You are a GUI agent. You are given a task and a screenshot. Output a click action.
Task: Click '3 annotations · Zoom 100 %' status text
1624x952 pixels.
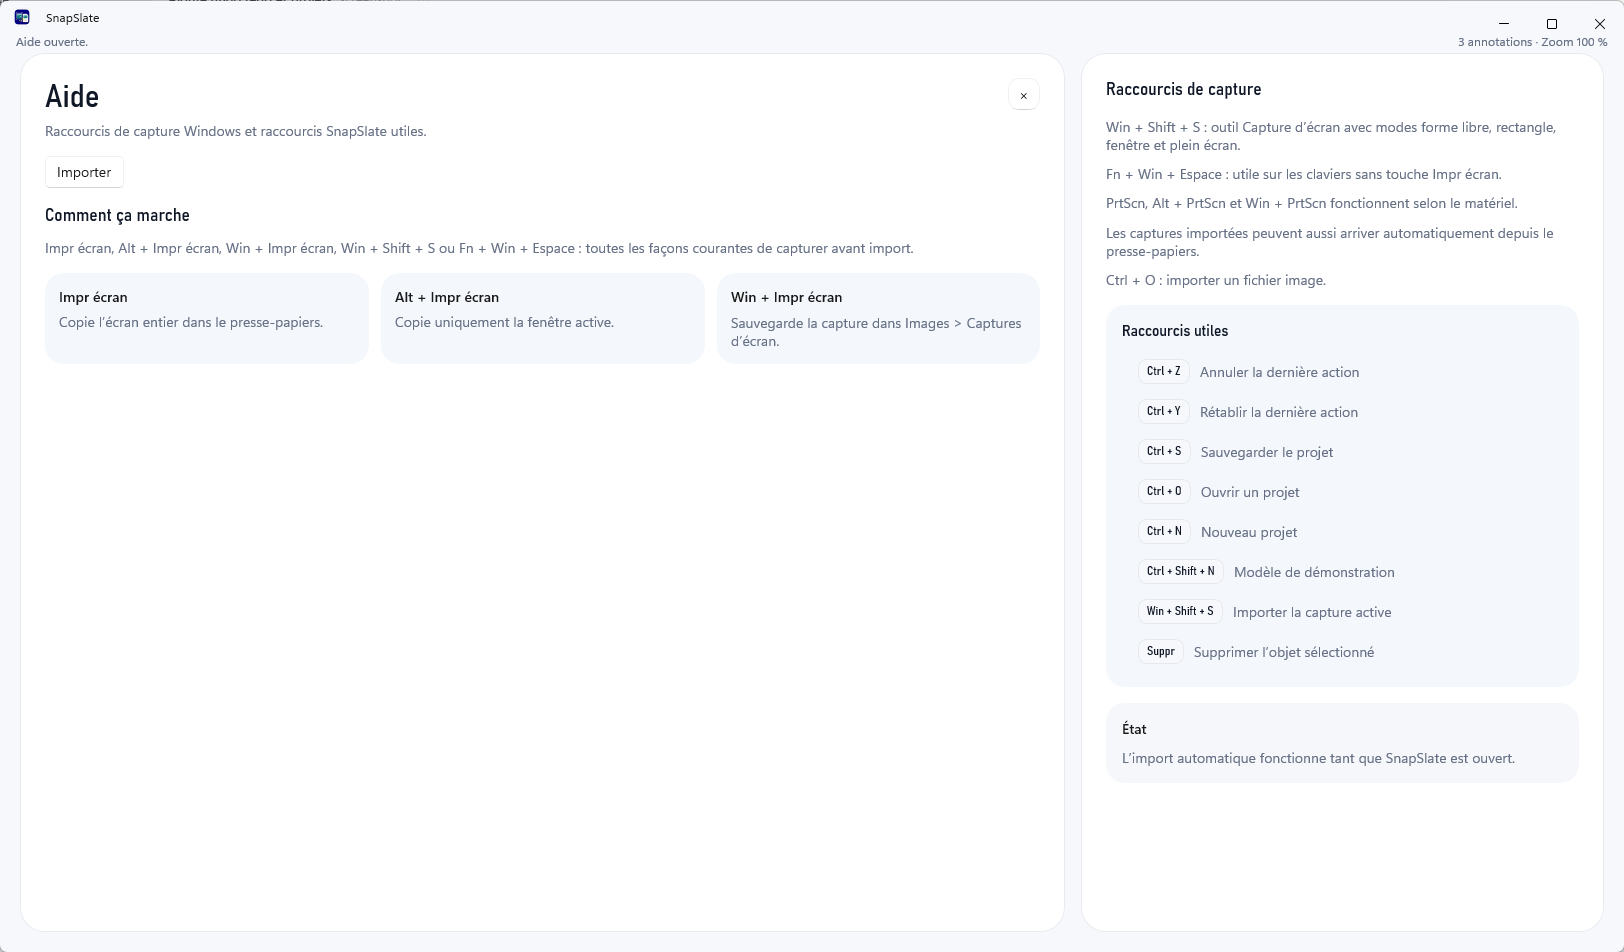tap(1532, 42)
